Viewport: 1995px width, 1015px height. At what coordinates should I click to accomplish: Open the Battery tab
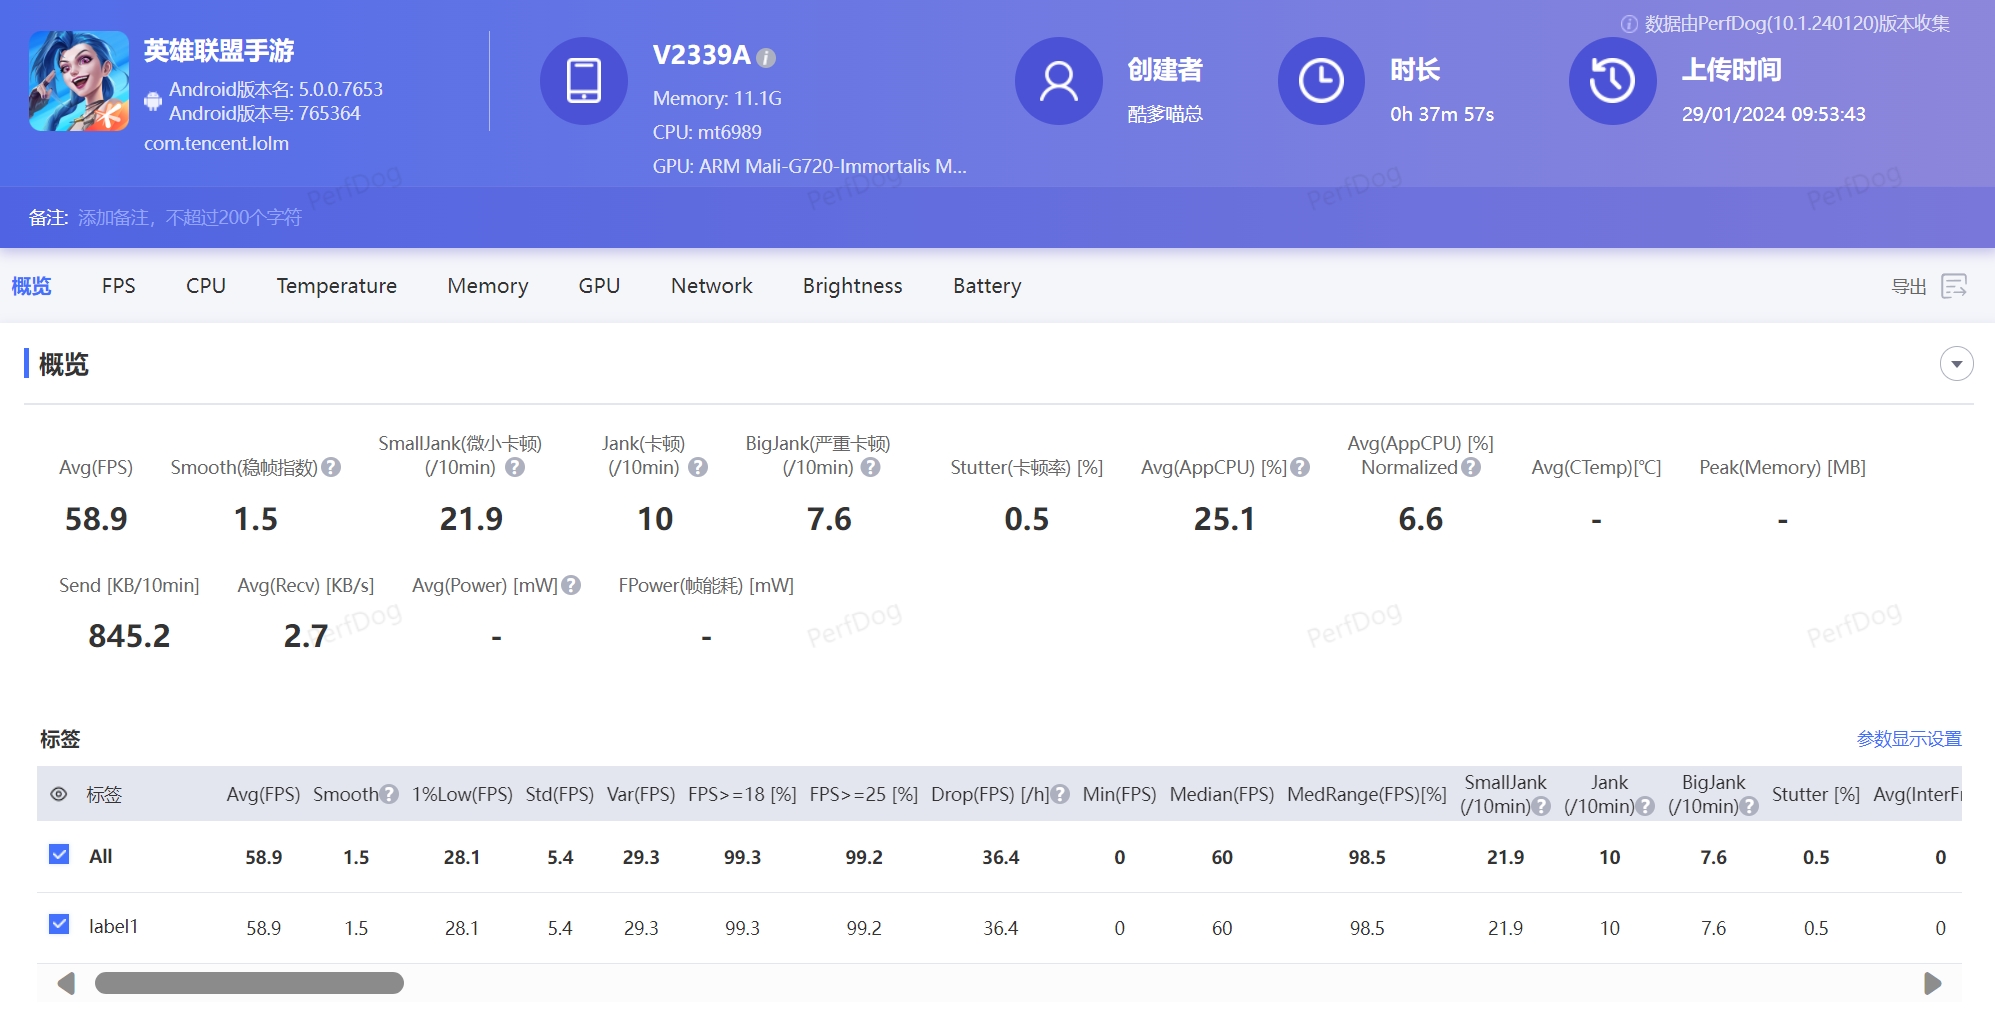[x=986, y=286]
